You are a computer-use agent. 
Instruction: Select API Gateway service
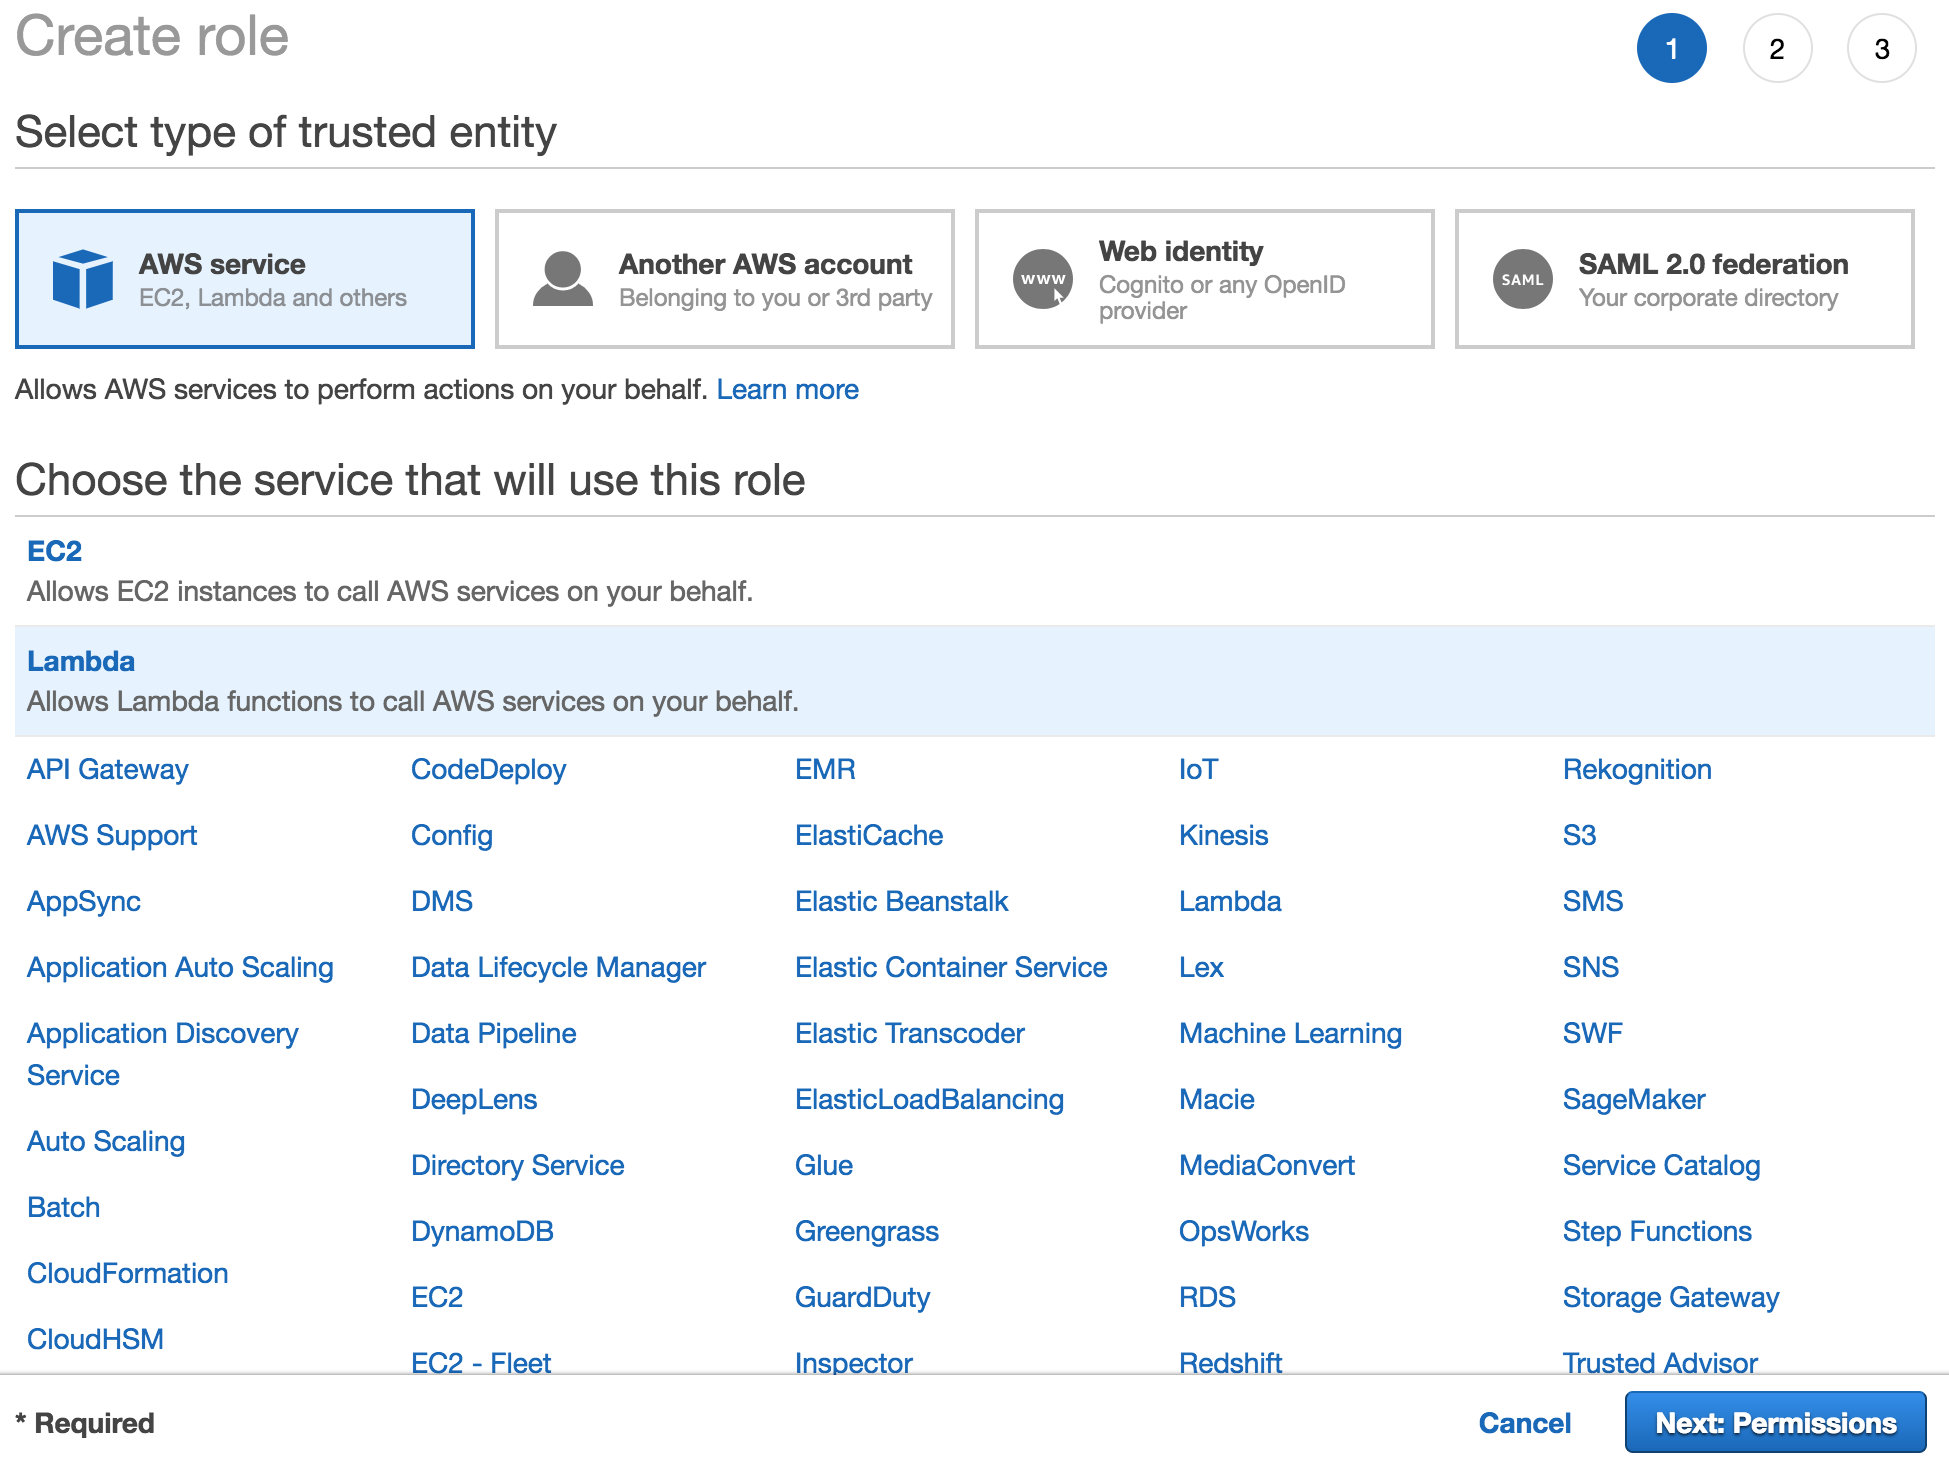(x=107, y=769)
